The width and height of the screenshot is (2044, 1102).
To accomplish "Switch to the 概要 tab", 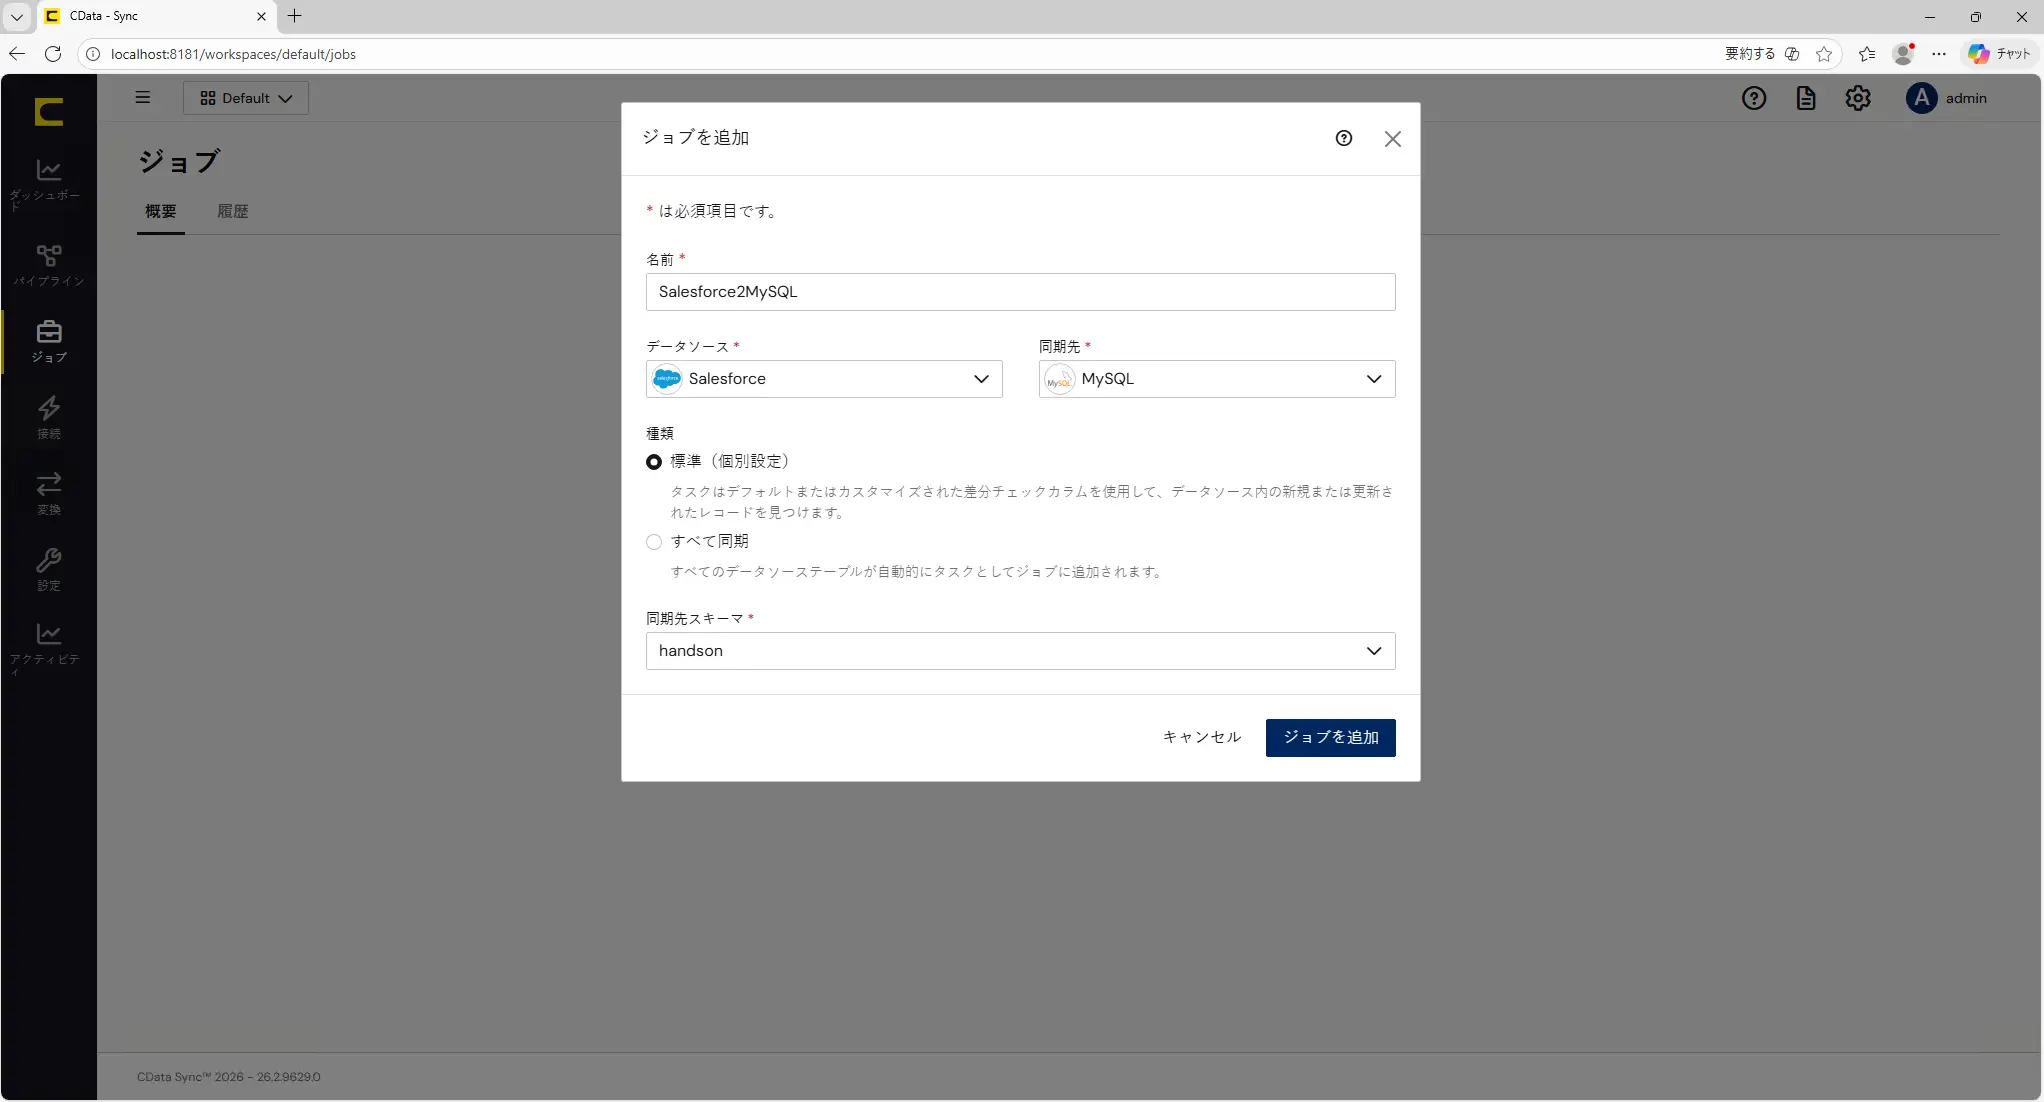I will pyautogui.click(x=161, y=212).
